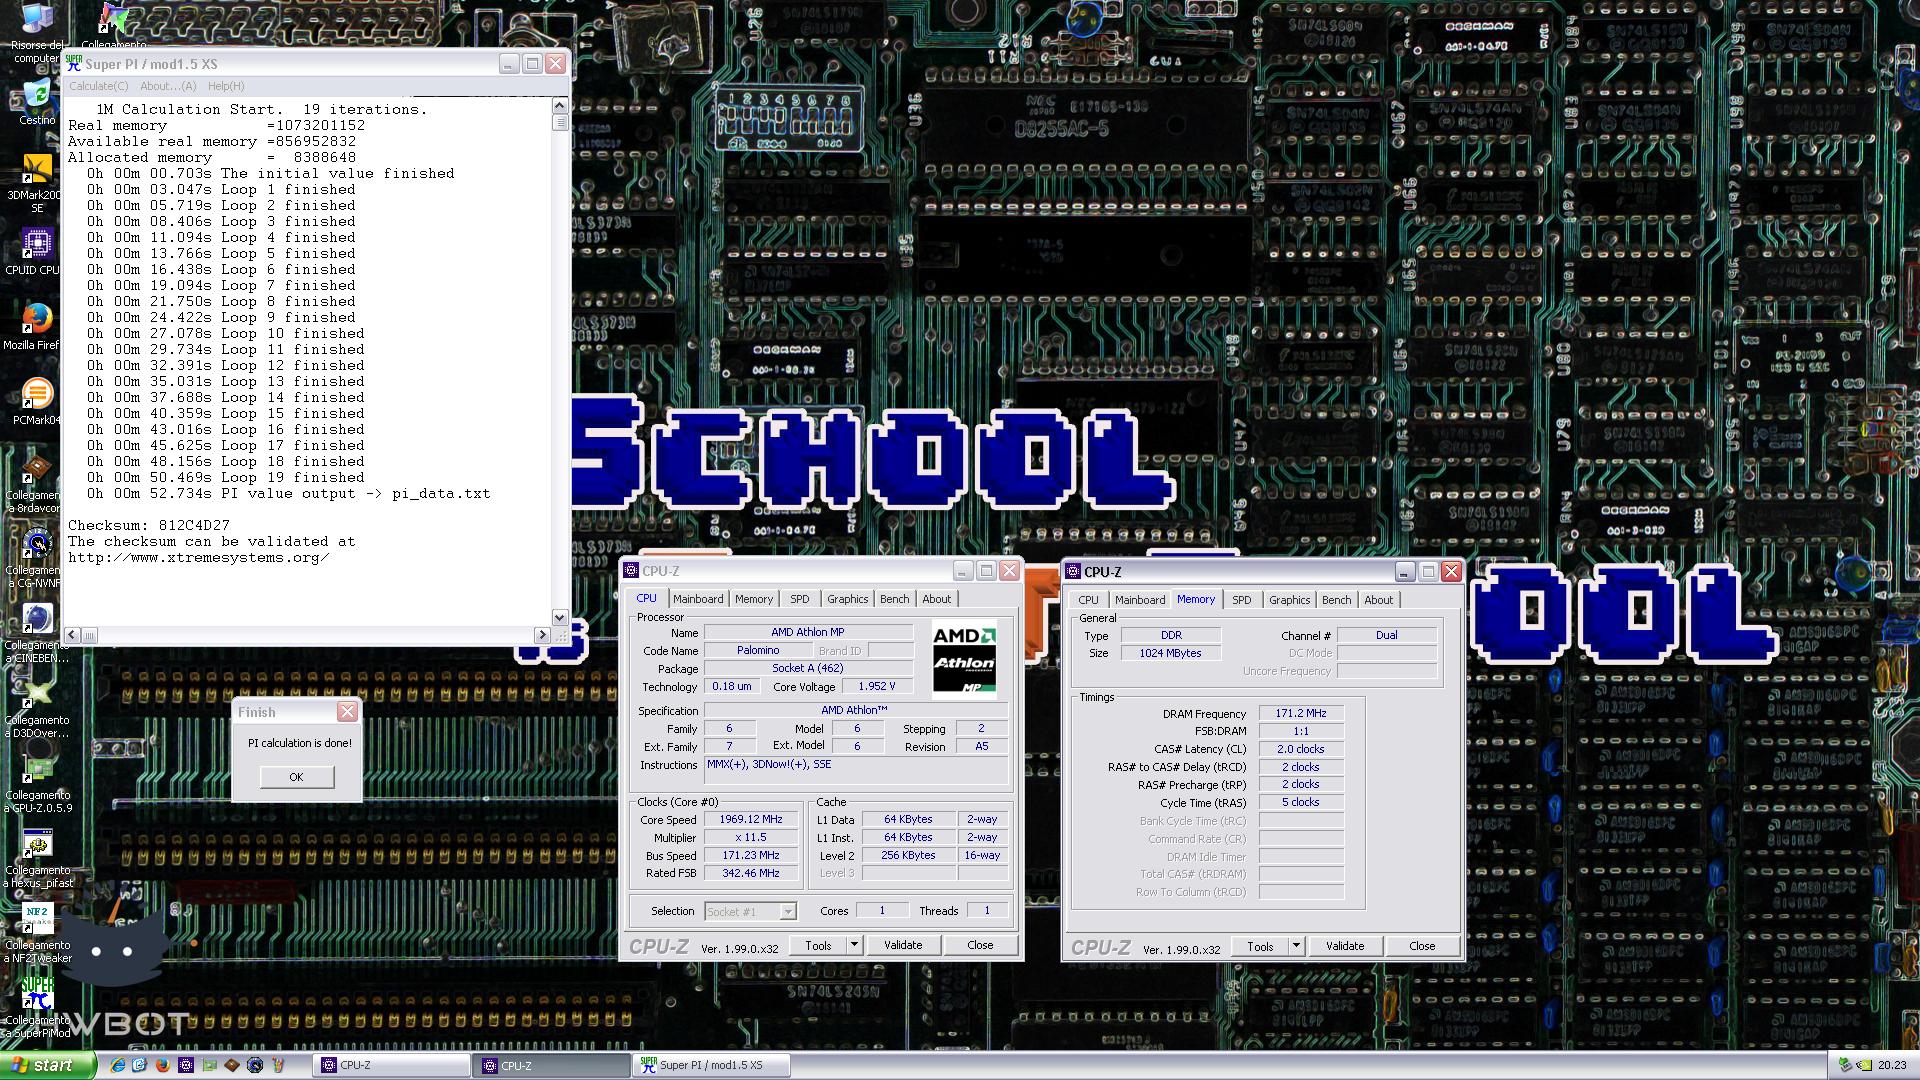Viewport: 1920px width, 1080px height.
Task: Open Calculate(C) menu in Super PI
Action: click(x=99, y=86)
